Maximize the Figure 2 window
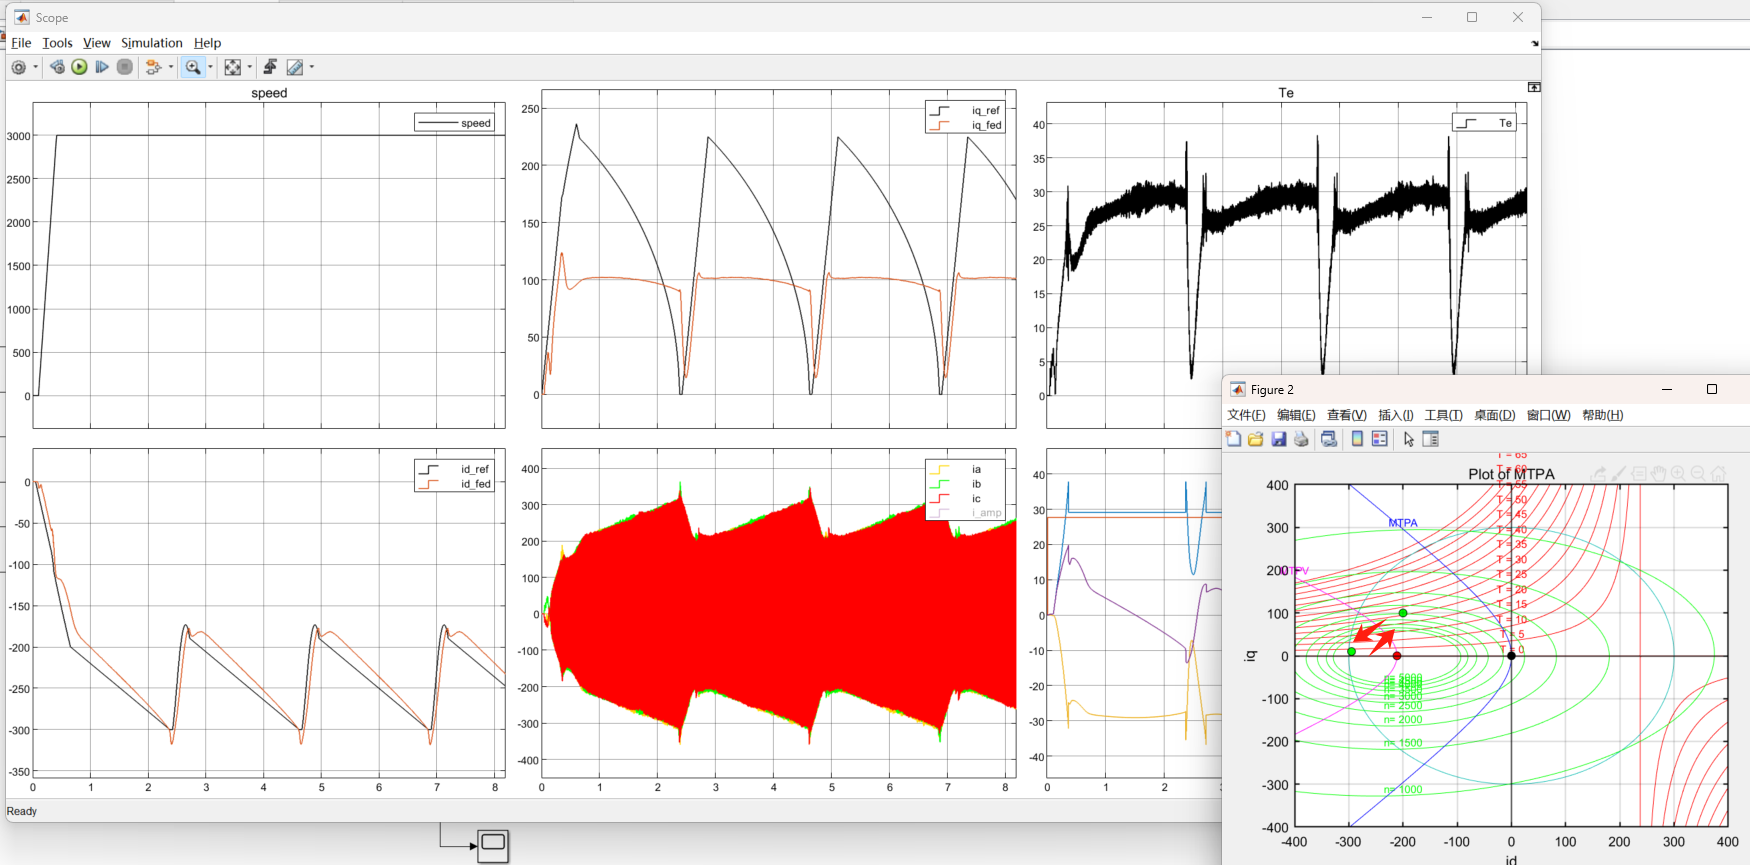1750x865 pixels. point(1711,389)
